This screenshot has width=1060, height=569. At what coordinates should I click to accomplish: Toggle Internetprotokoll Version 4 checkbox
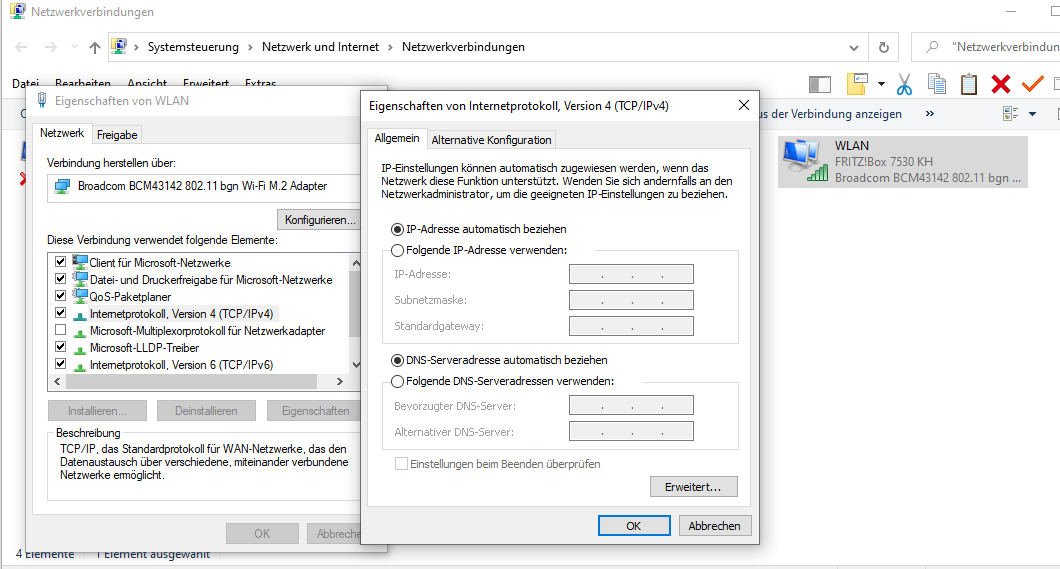61,313
